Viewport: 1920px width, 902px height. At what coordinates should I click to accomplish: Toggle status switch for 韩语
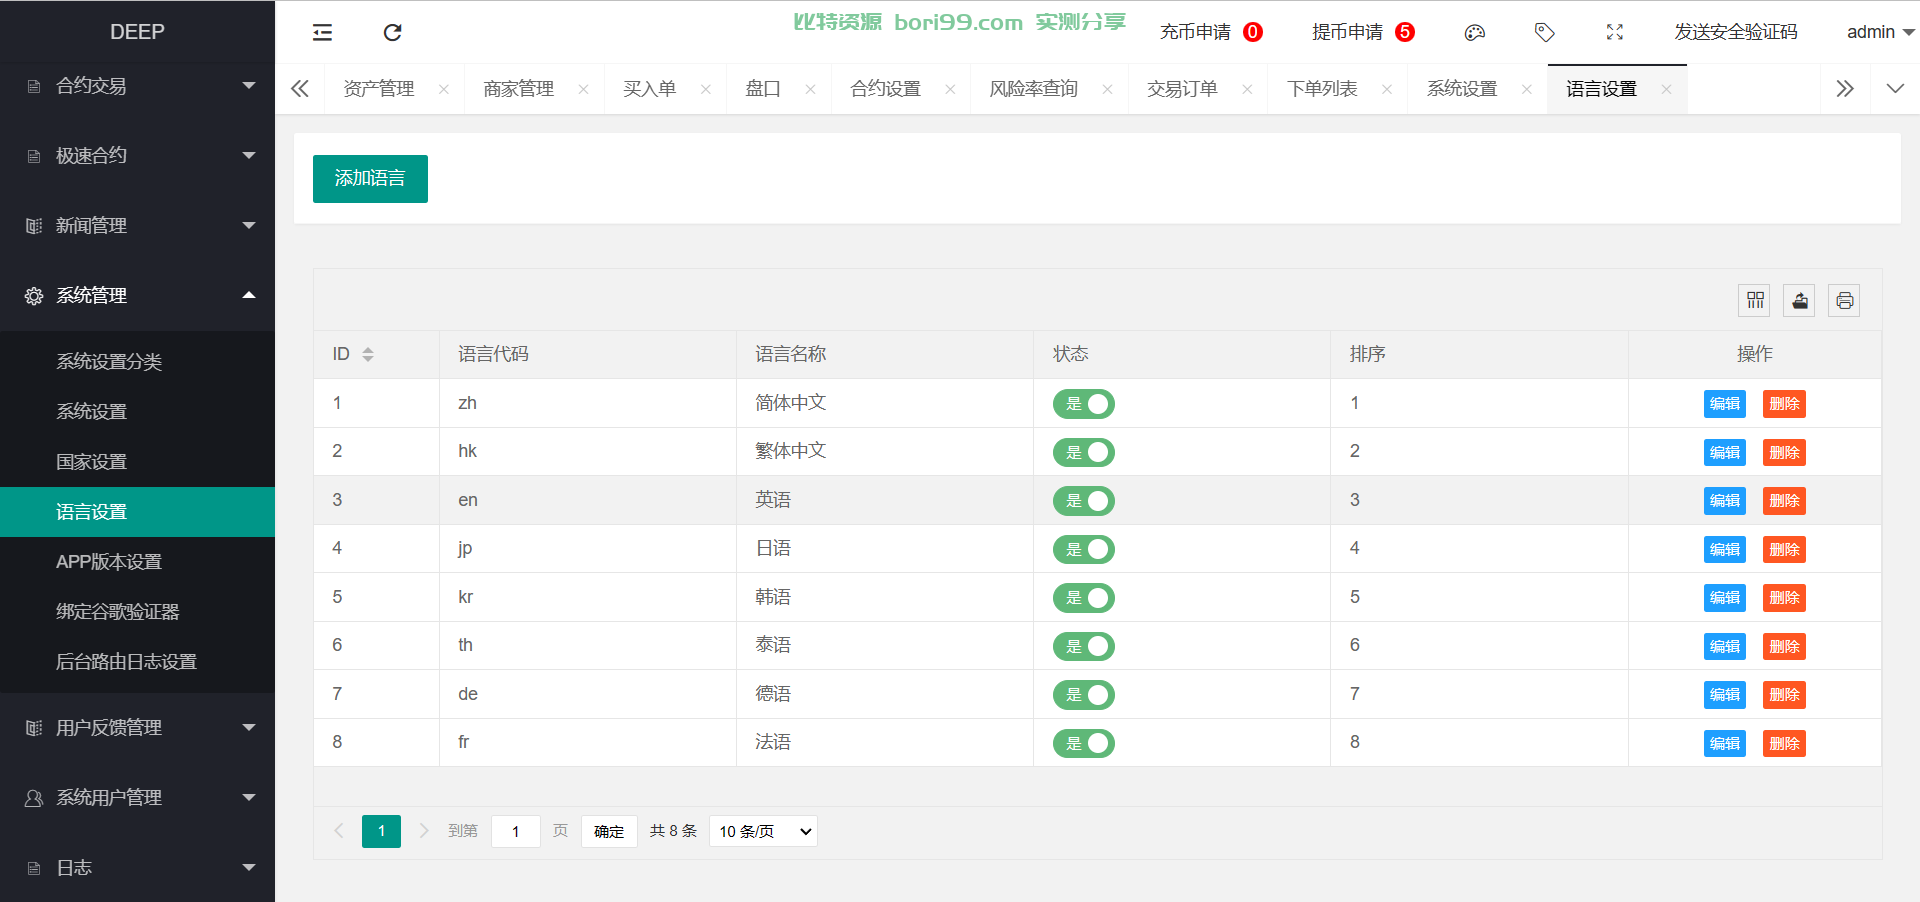pyautogui.click(x=1083, y=598)
